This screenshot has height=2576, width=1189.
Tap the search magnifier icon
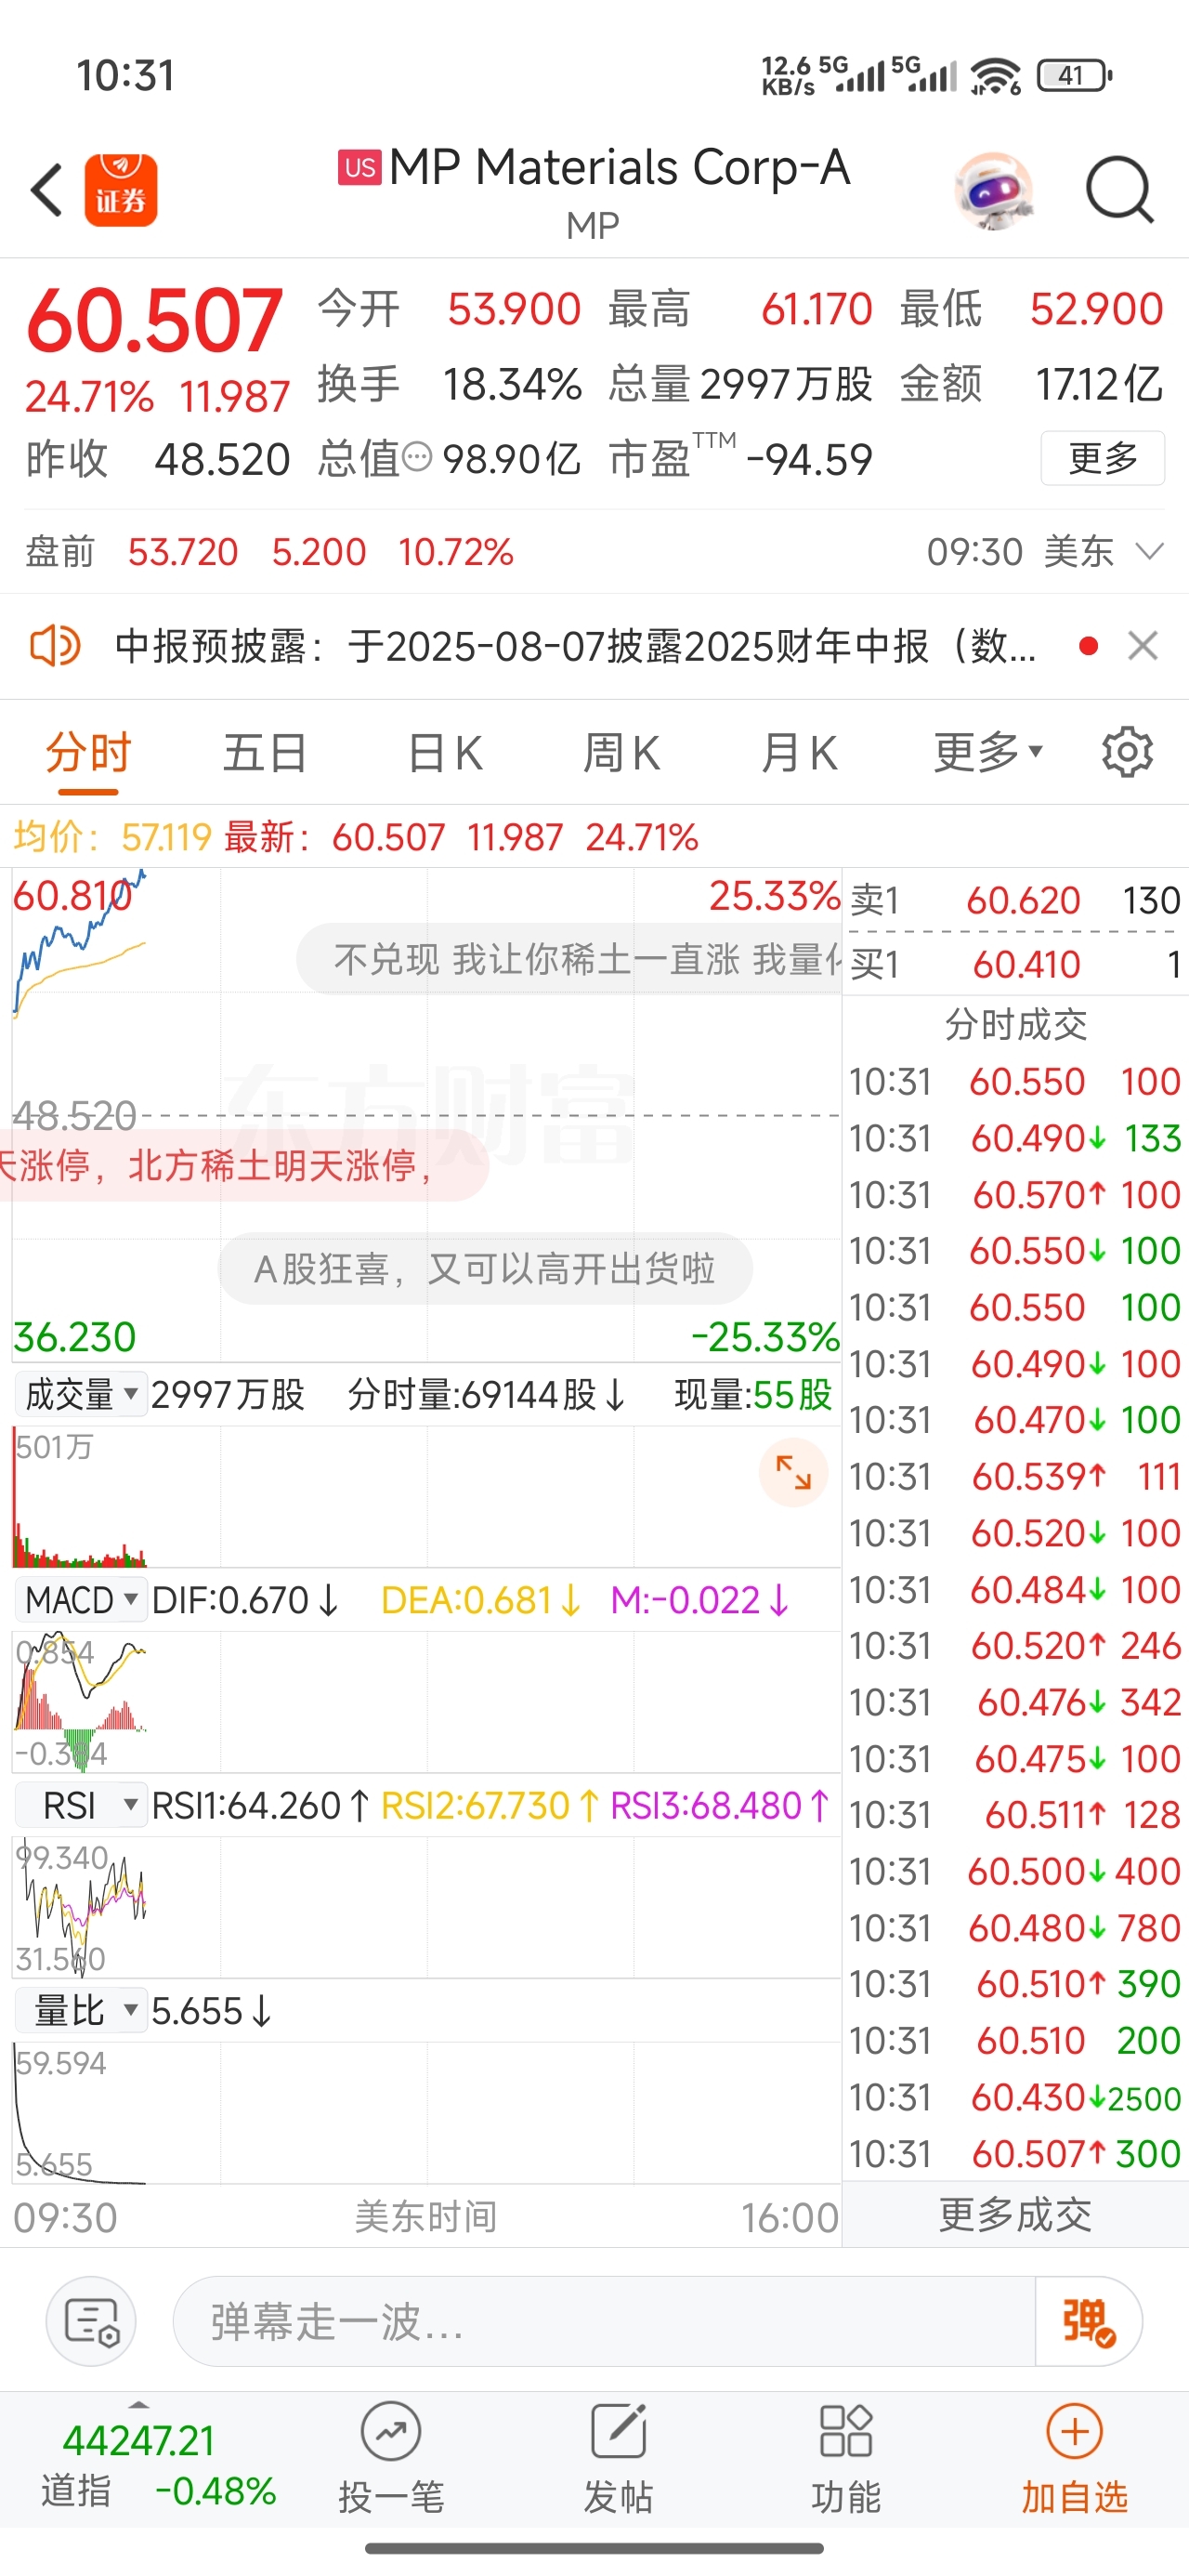[1120, 189]
